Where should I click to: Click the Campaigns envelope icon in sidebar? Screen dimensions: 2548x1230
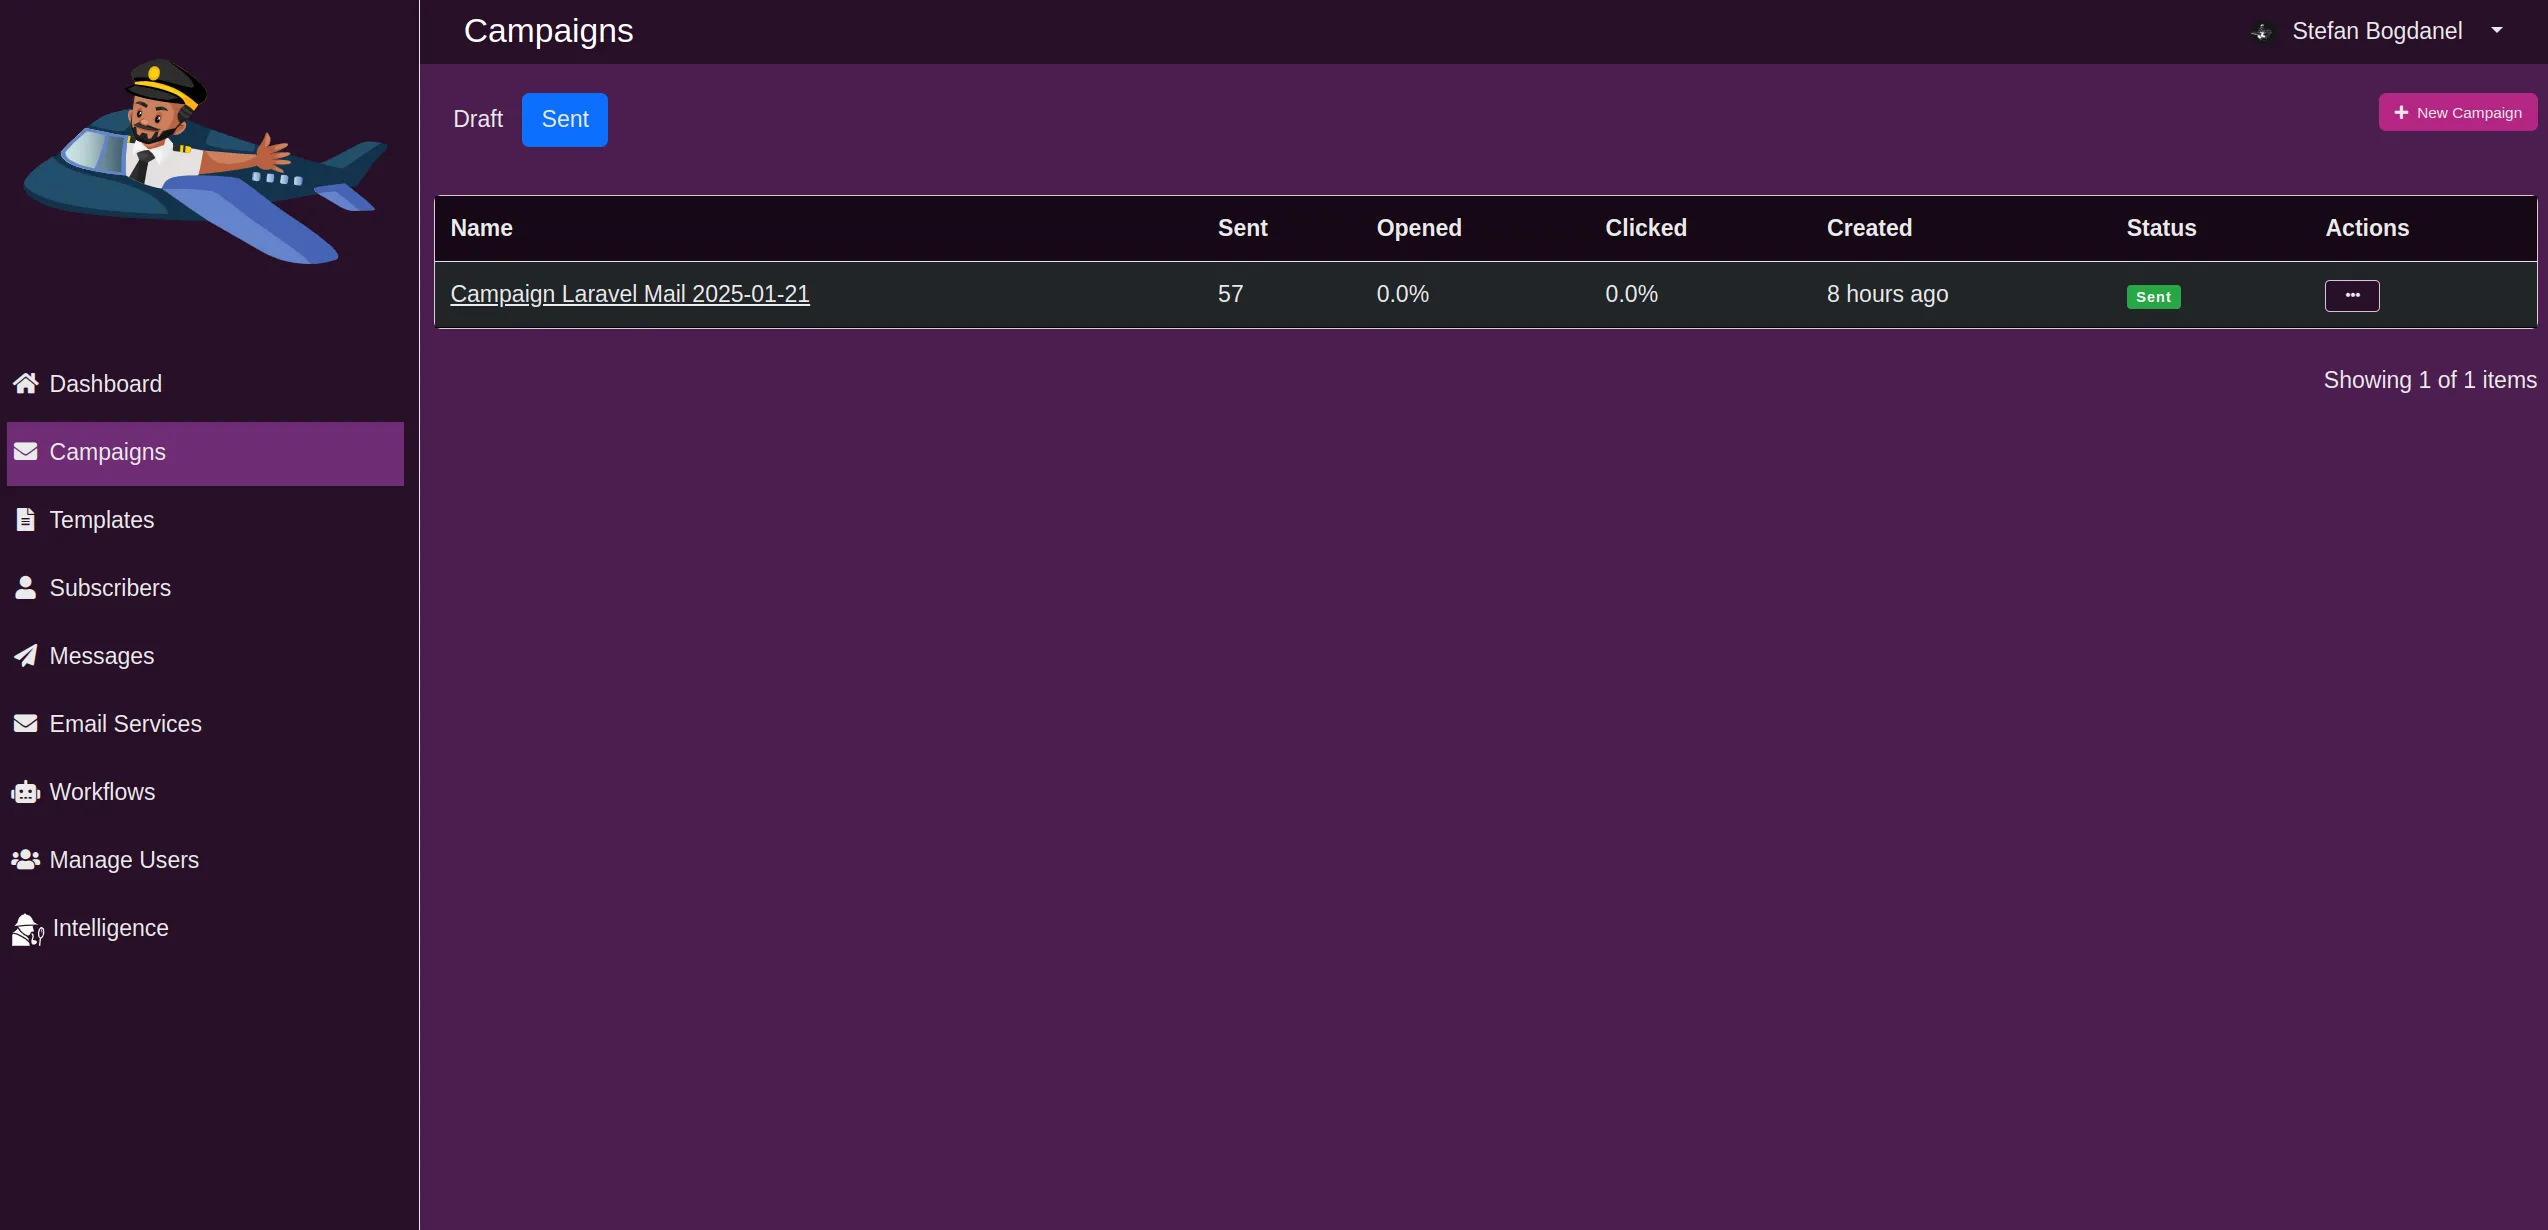(26, 452)
